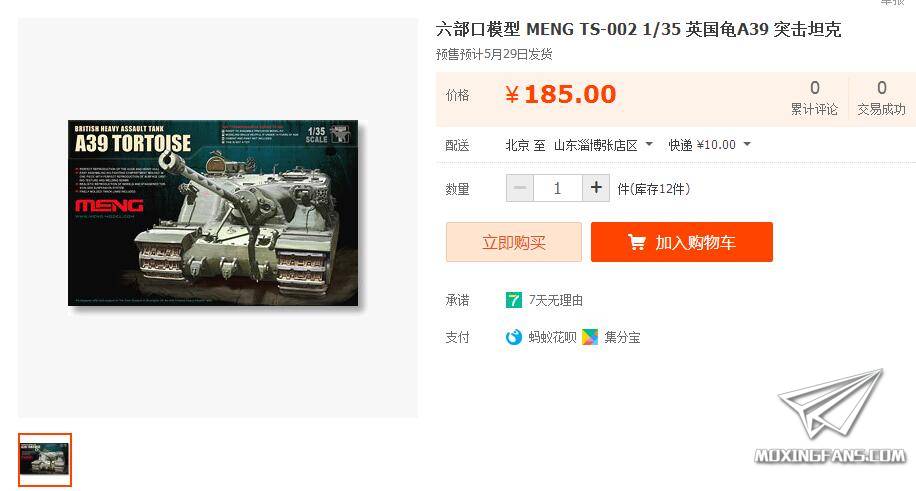Click the MENG logo on the box image
Image resolution: width=916 pixels, height=491 pixels.
coord(109,205)
